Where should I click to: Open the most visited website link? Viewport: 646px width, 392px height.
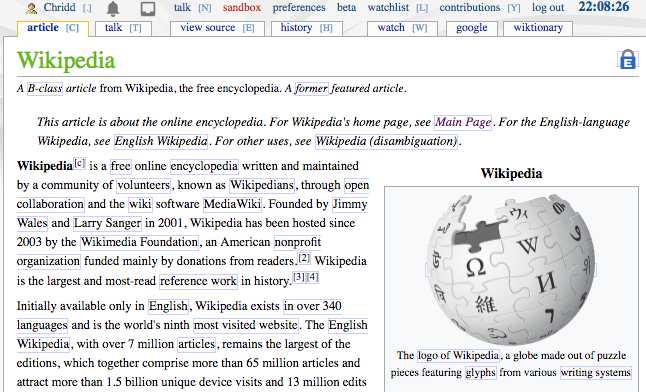pyautogui.click(x=246, y=325)
